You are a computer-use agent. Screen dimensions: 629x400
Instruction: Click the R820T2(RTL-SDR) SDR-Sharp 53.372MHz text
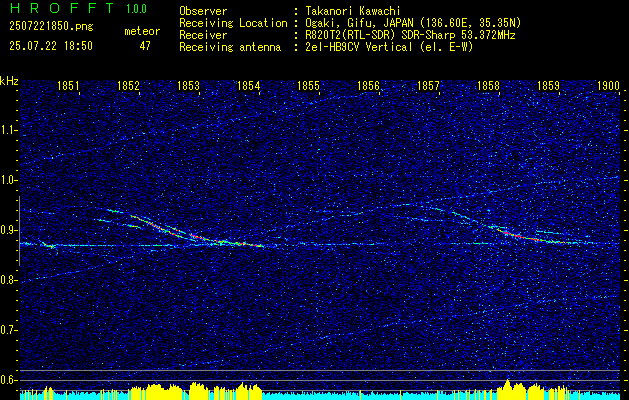click(408, 35)
